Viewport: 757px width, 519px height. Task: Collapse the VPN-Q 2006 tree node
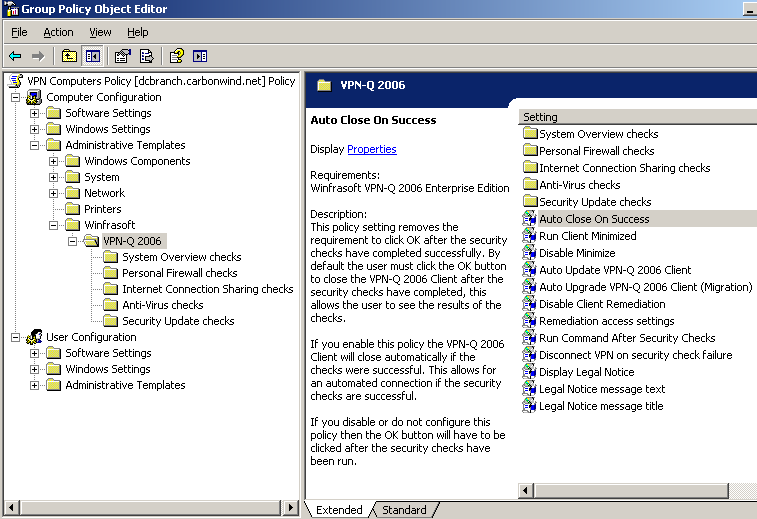click(x=72, y=241)
